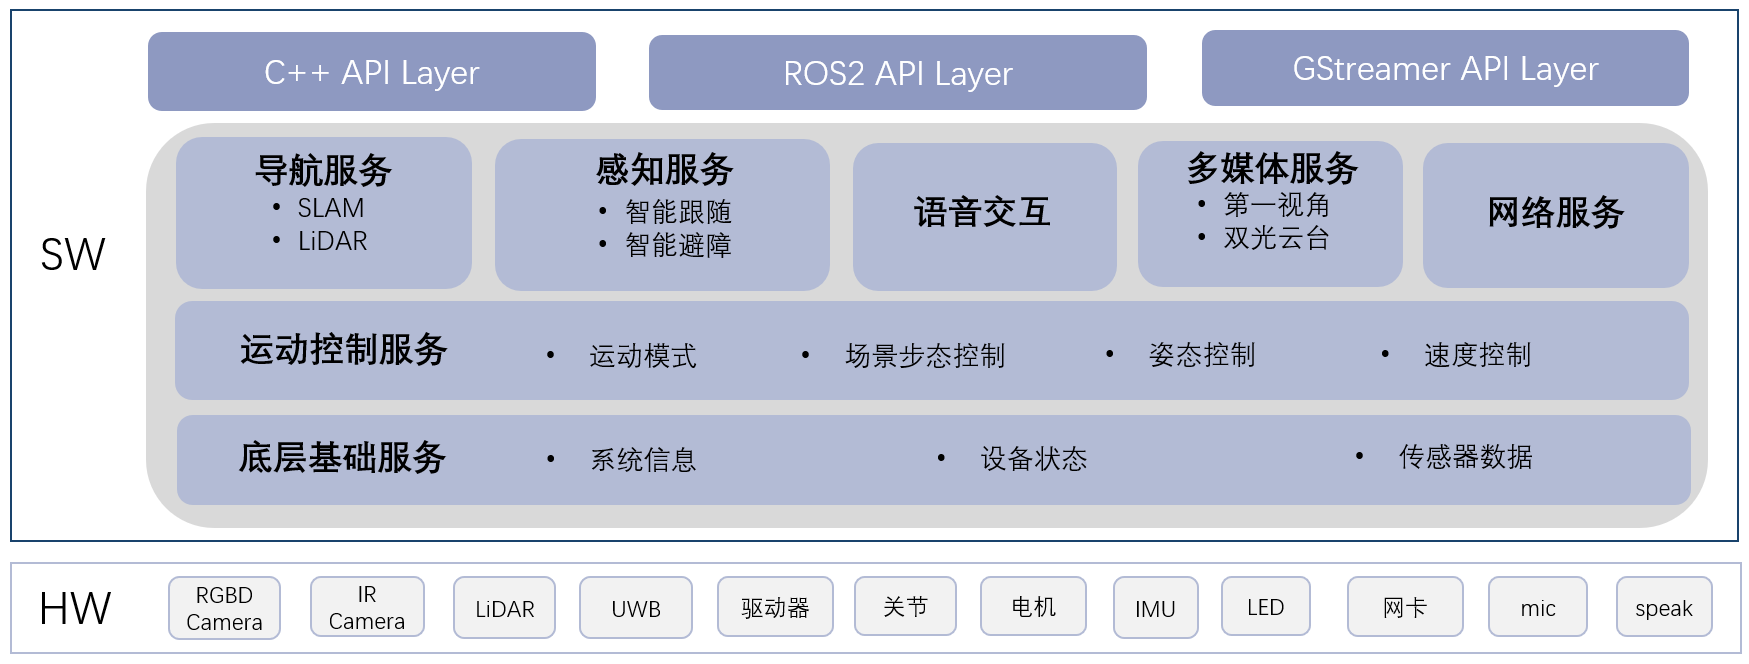Click the 运动模式 item
Viewport: 1749px width, 664px height.
[x=643, y=356]
